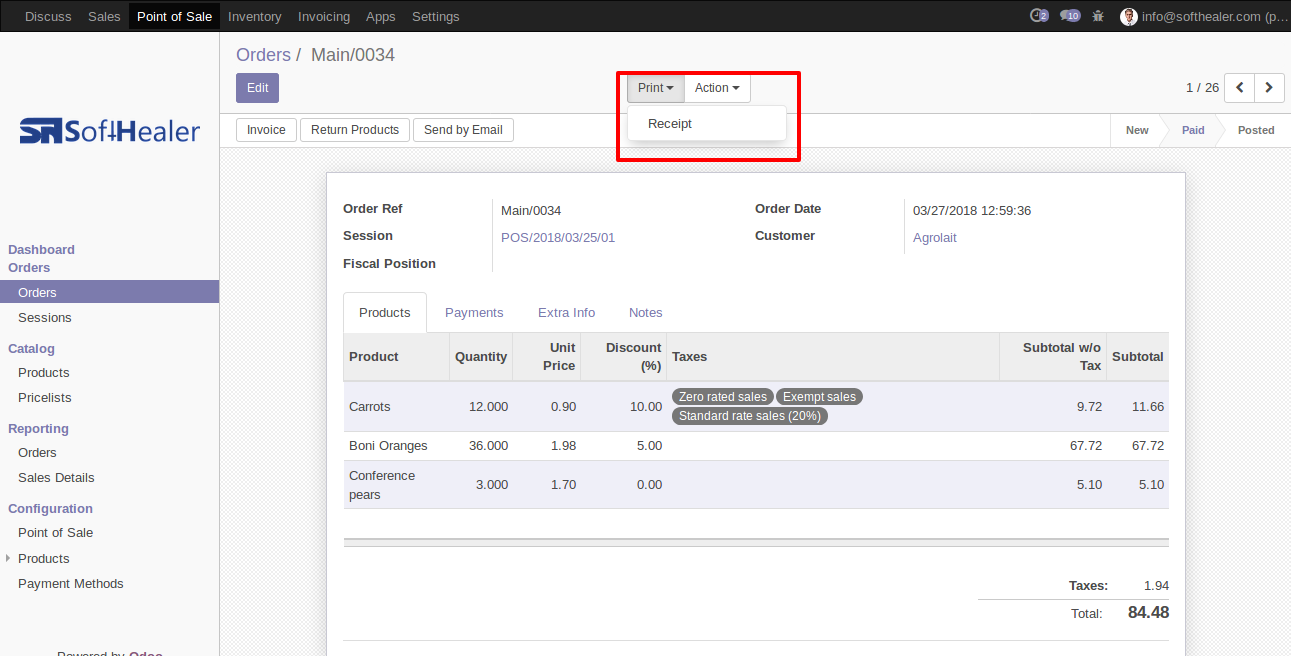Open the Invoicing app menu
The width and height of the screenshot is (1291, 656).
coord(324,16)
